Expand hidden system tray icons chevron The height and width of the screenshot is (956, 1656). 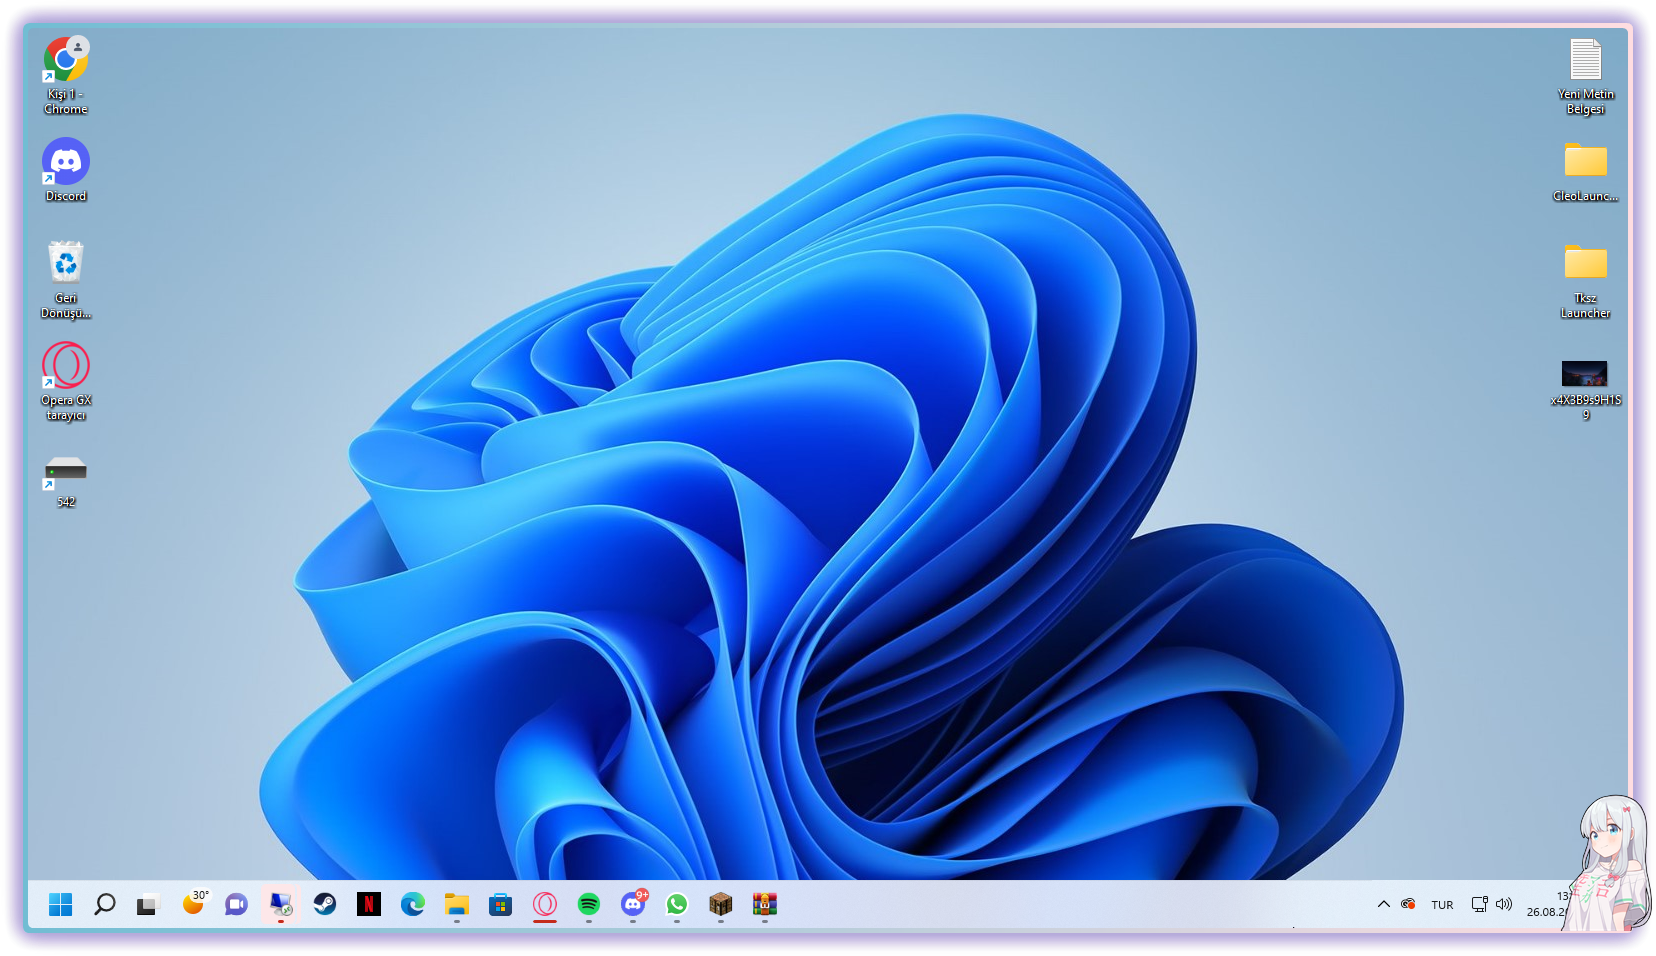coord(1384,904)
